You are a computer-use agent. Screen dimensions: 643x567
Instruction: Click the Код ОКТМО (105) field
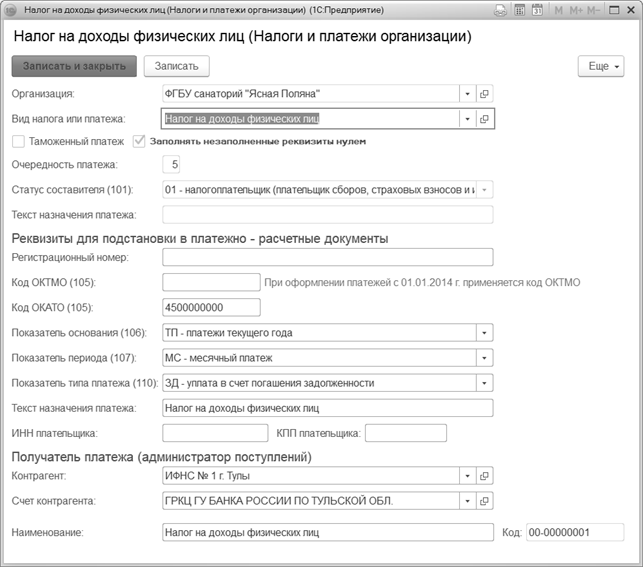pos(211,282)
